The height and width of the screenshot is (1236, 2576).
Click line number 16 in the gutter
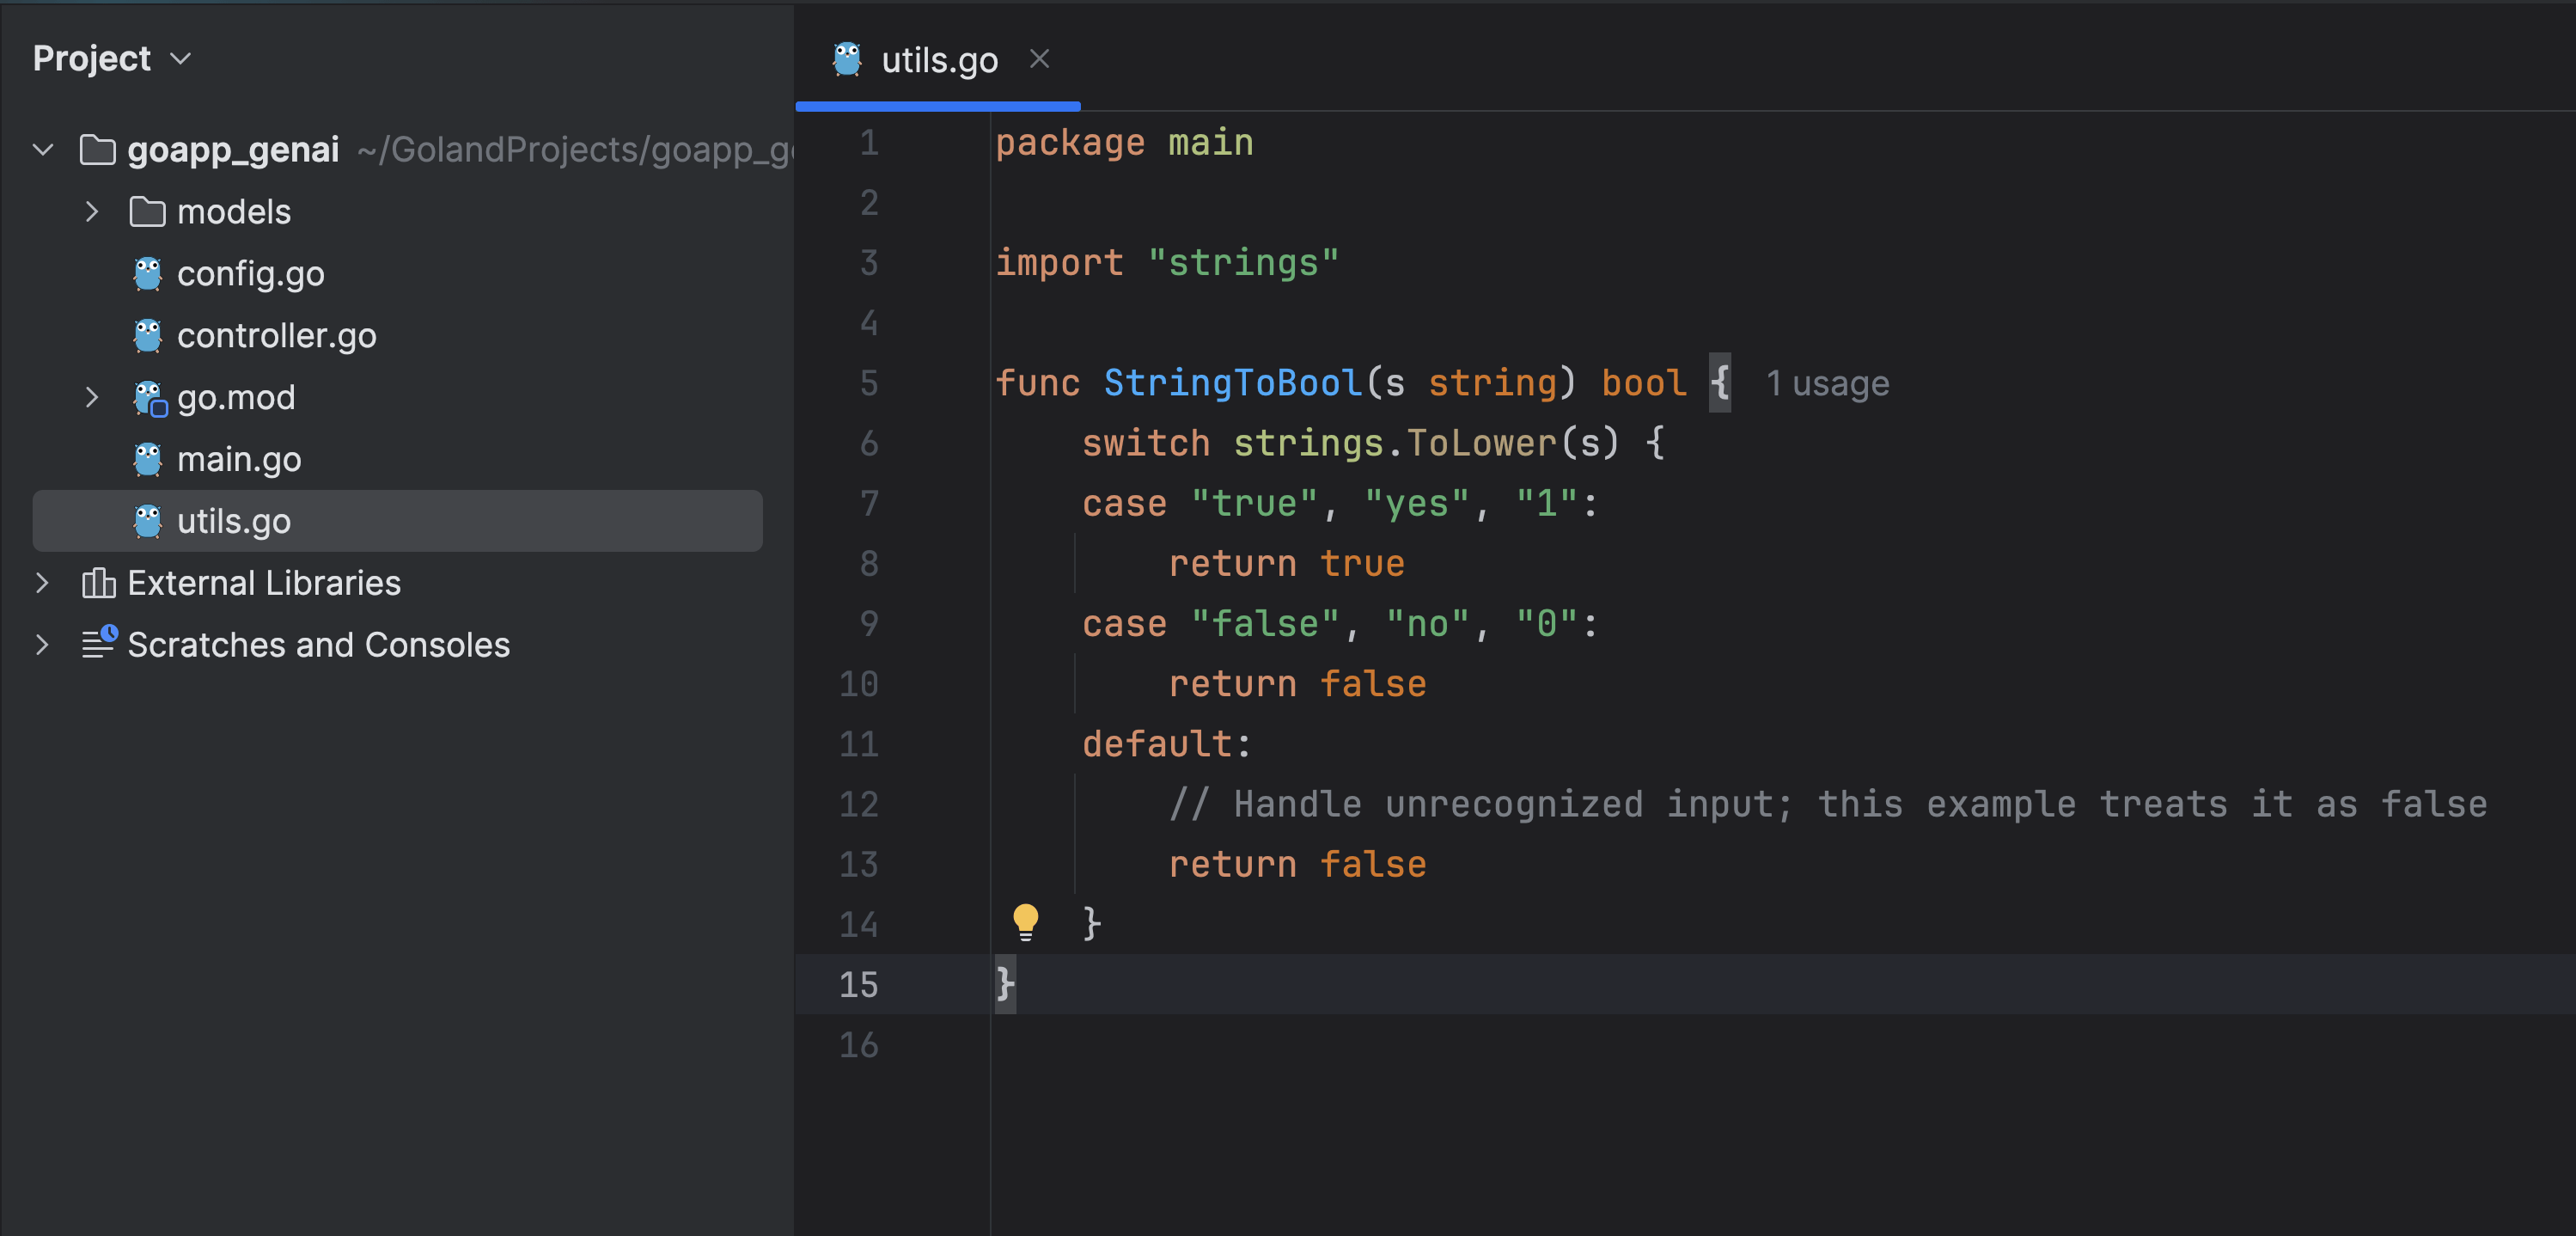858,1045
